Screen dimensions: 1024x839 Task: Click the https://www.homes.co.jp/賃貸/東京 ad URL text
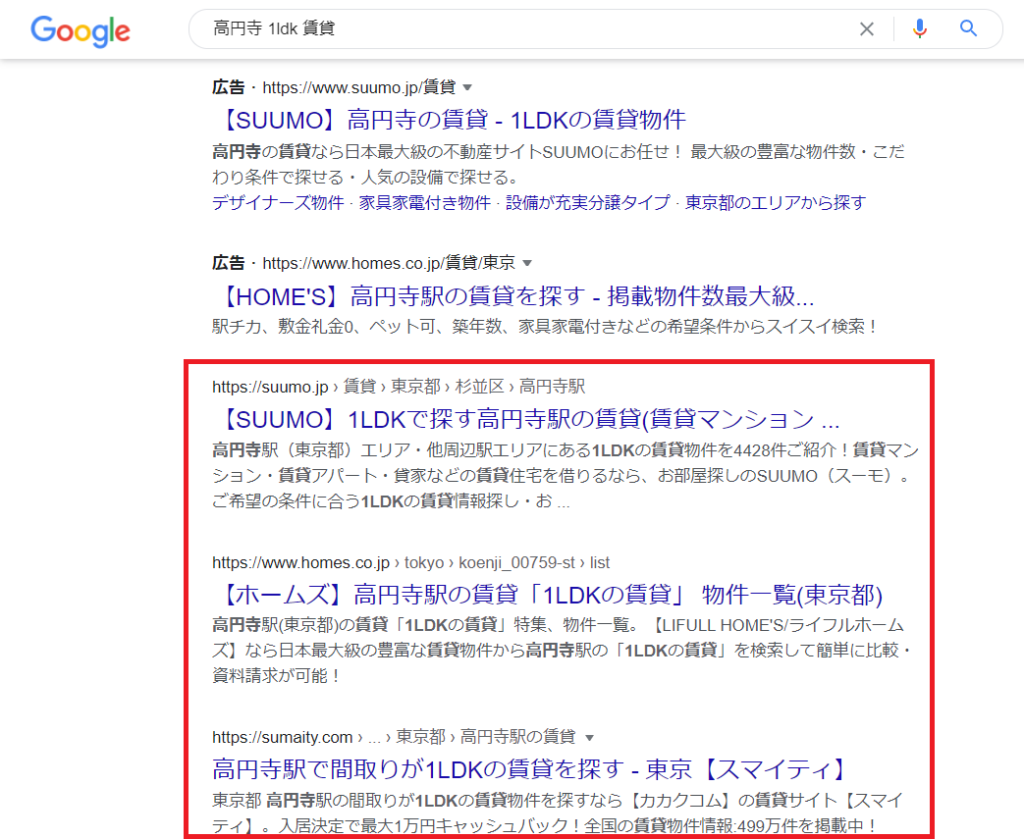[x=389, y=263]
